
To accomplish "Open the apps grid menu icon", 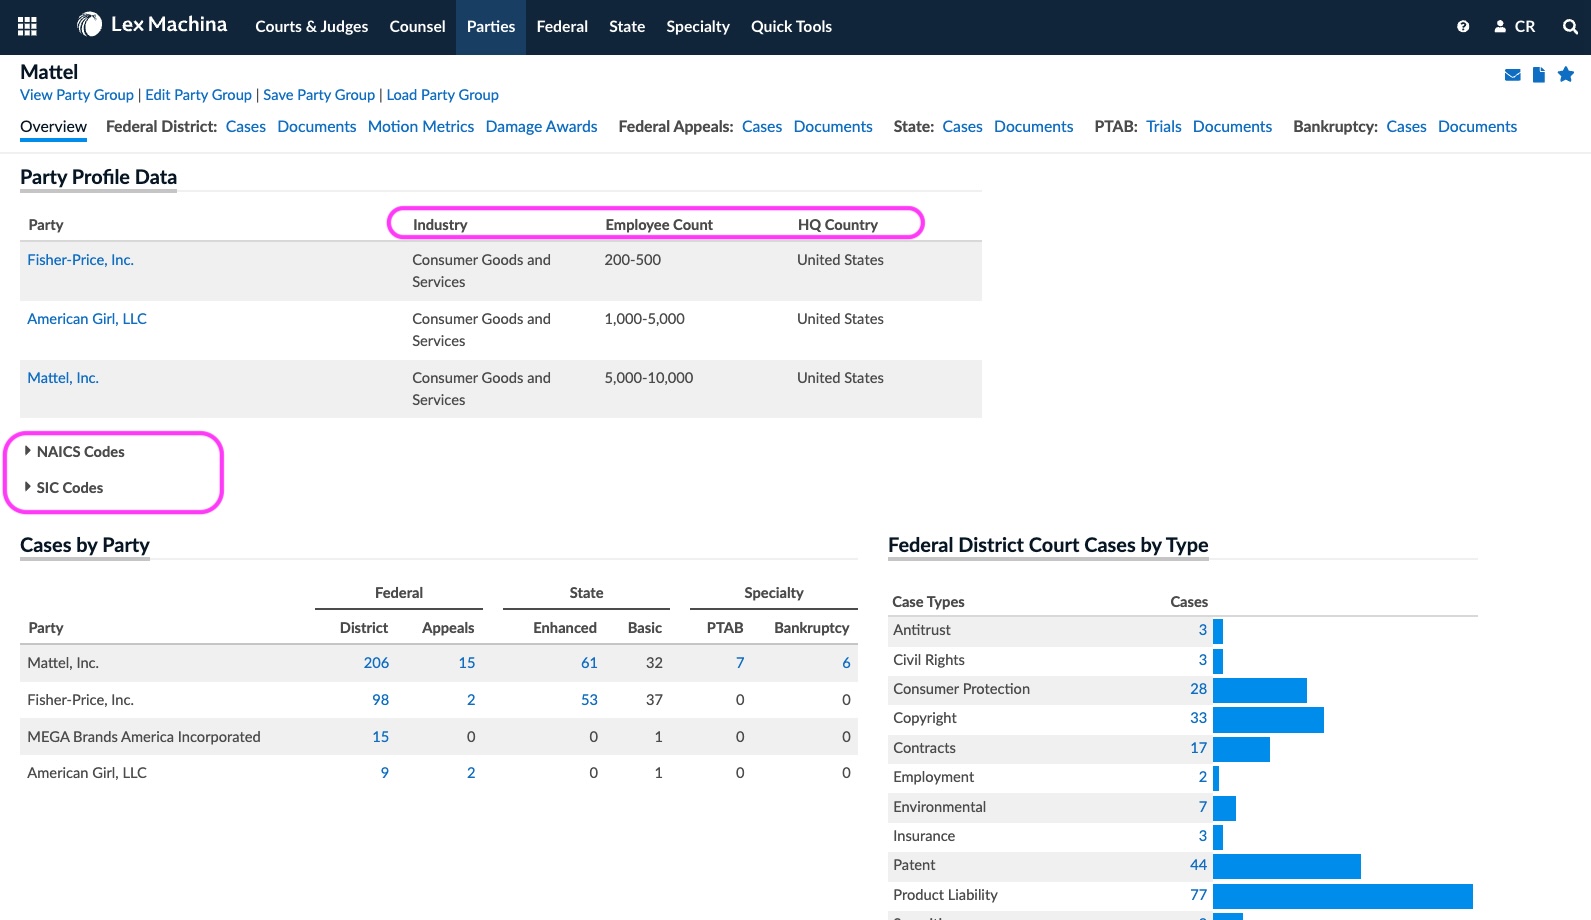I will [x=28, y=27].
